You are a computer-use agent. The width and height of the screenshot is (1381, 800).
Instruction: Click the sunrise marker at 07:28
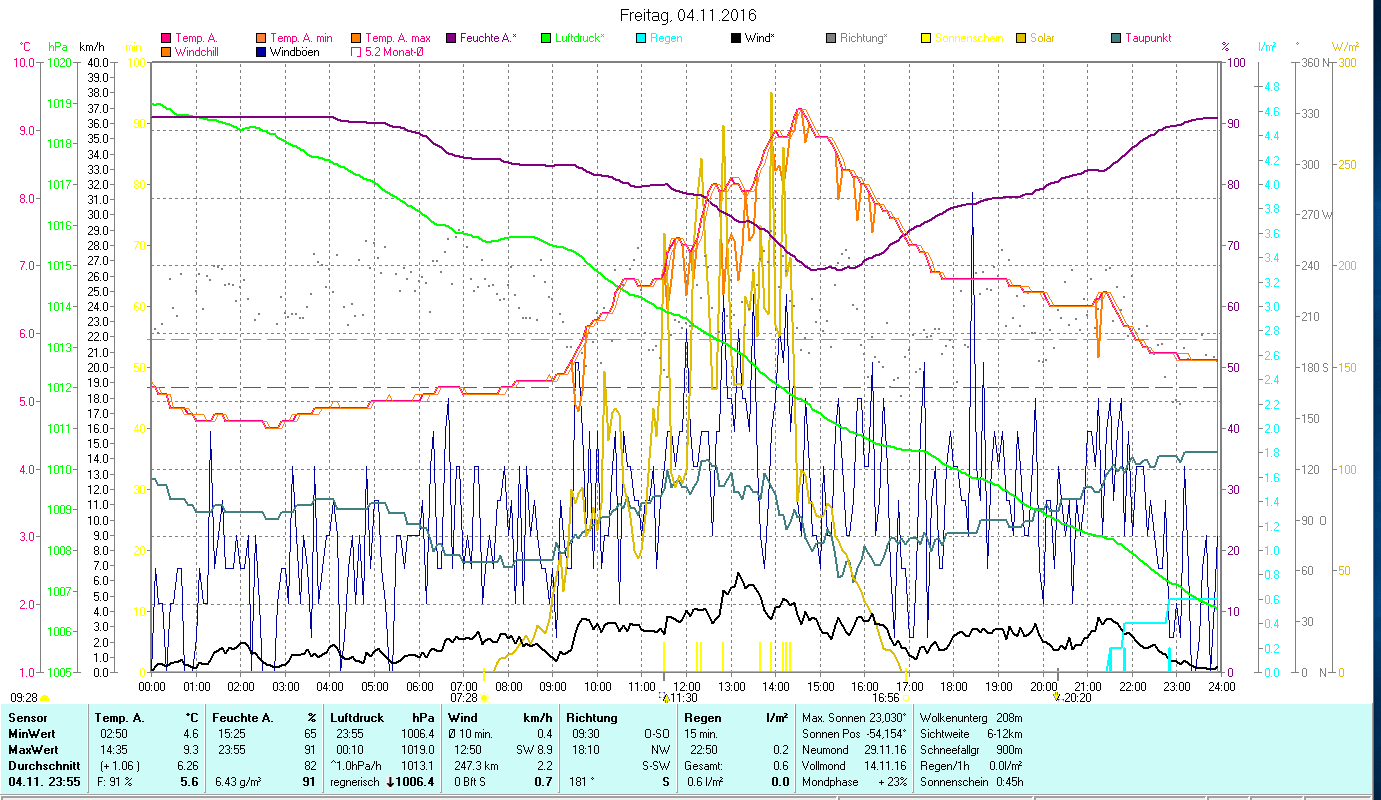tap(484, 697)
